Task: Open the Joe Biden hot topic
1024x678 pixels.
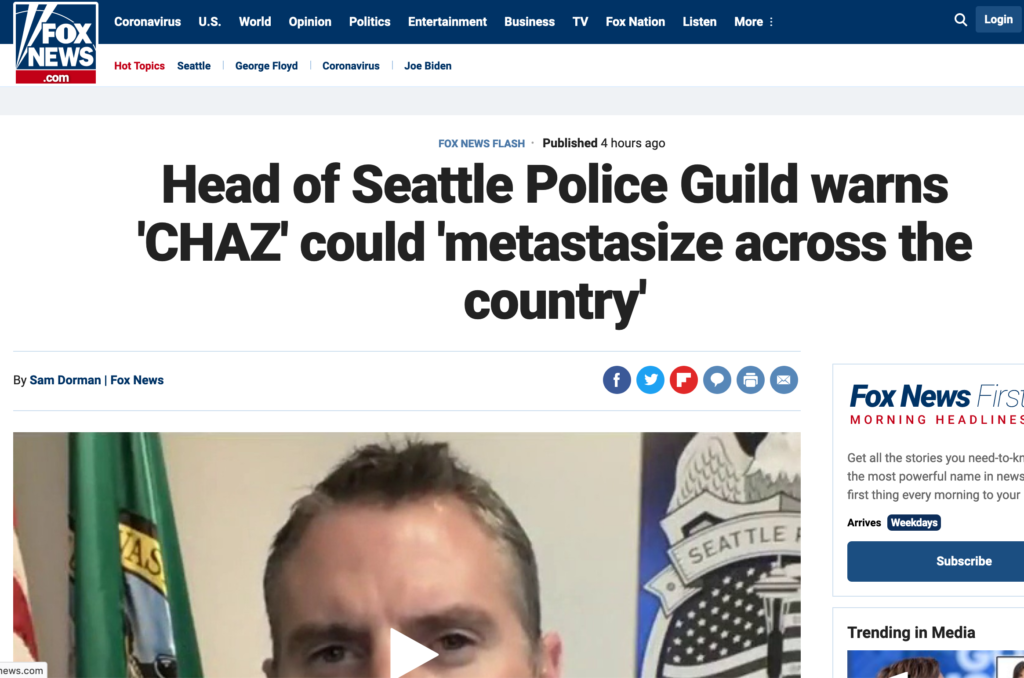Action: (x=428, y=66)
